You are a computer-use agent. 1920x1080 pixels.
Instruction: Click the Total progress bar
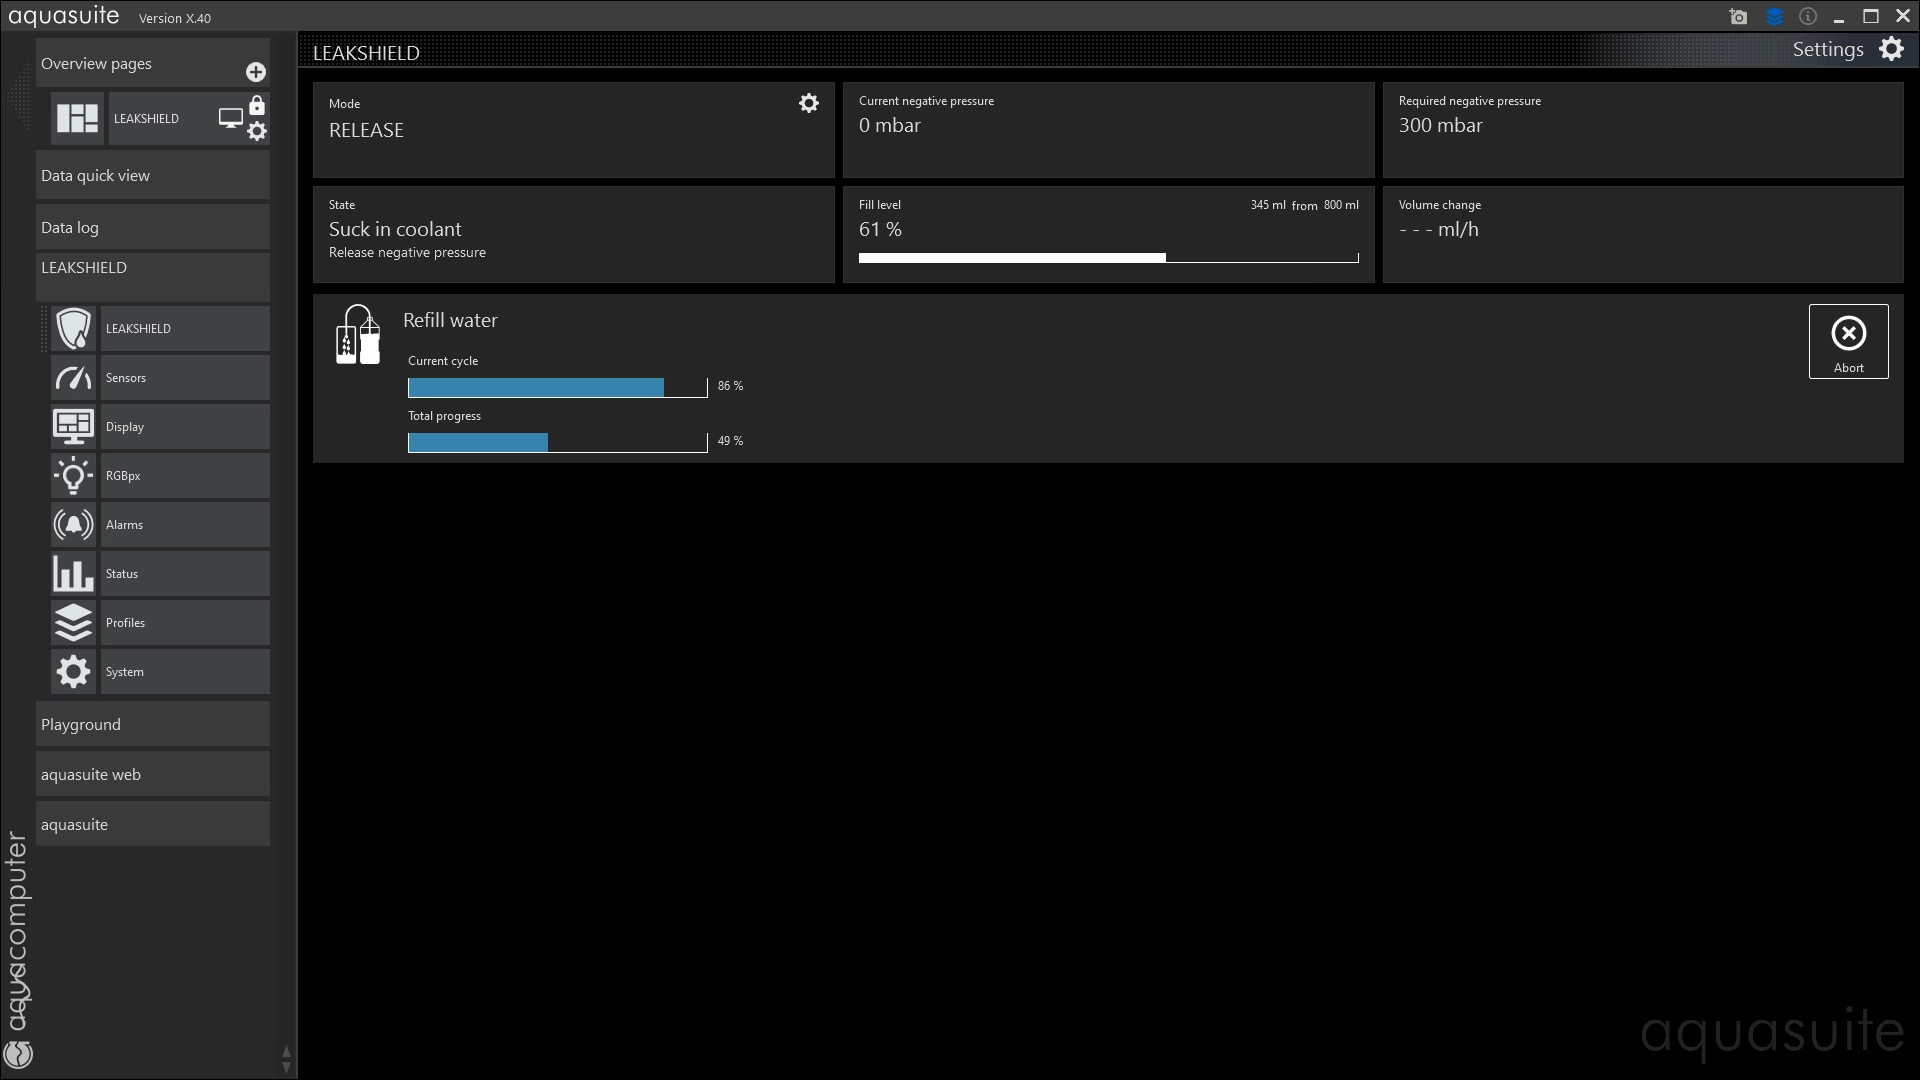coord(557,442)
